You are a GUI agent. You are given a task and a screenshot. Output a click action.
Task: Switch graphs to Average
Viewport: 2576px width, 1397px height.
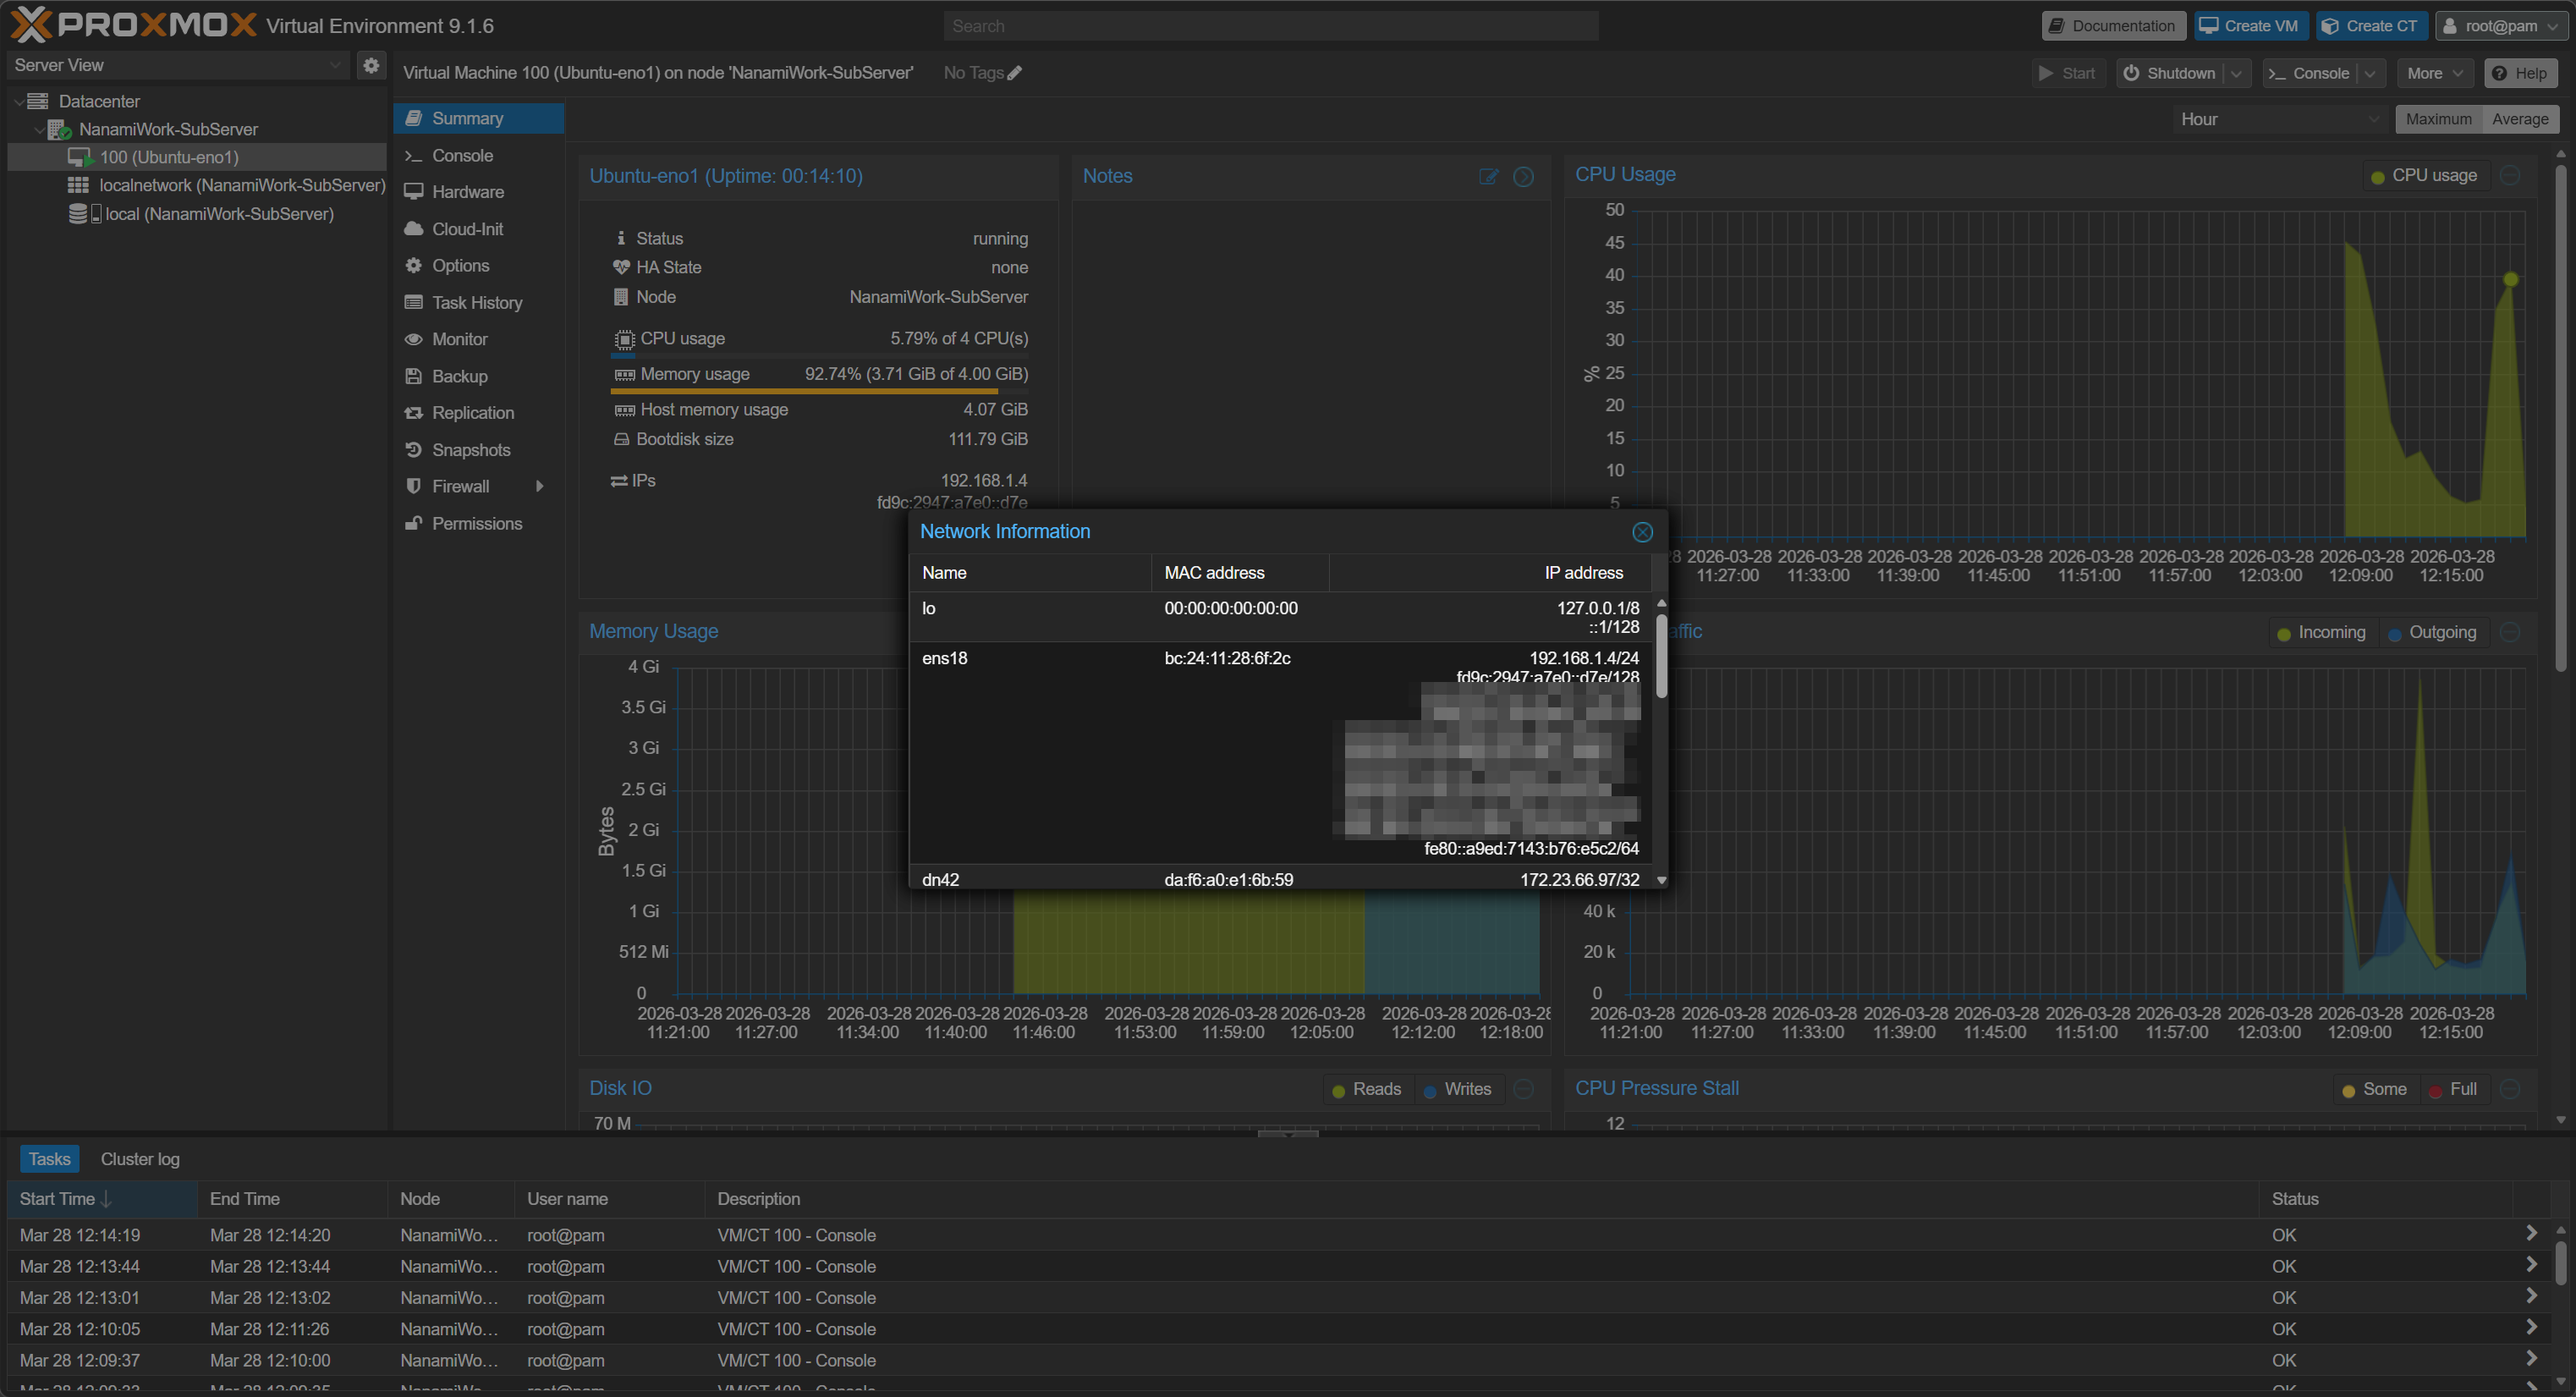(x=2519, y=119)
